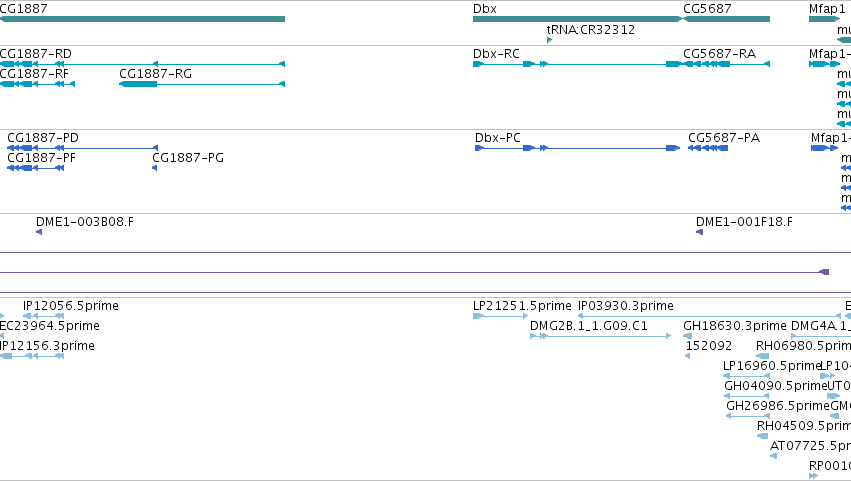
Task: Click the IP03930.3prime EST feature
Action: [710, 316]
